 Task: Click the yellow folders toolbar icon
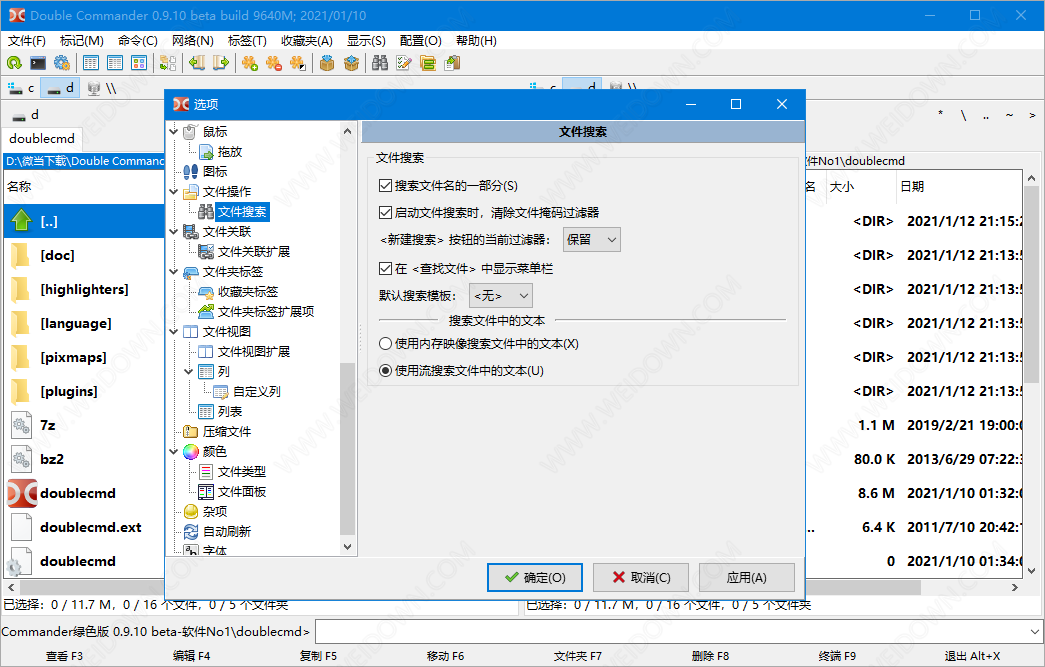428,63
